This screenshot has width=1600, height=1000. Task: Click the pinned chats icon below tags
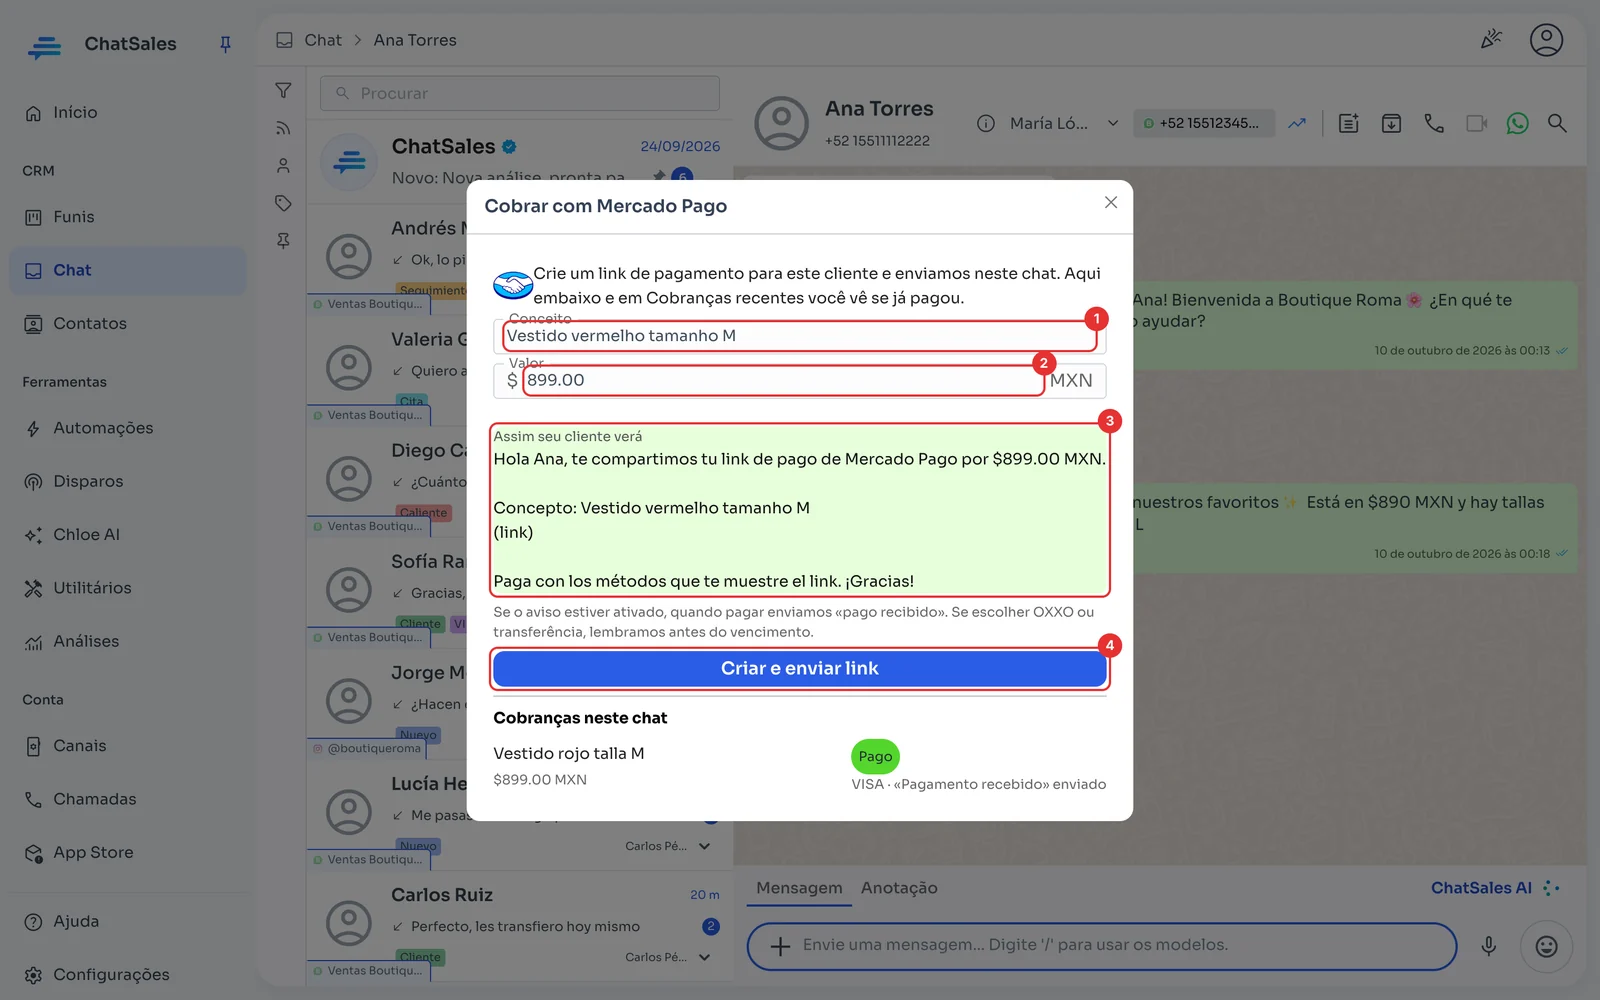tap(283, 241)
